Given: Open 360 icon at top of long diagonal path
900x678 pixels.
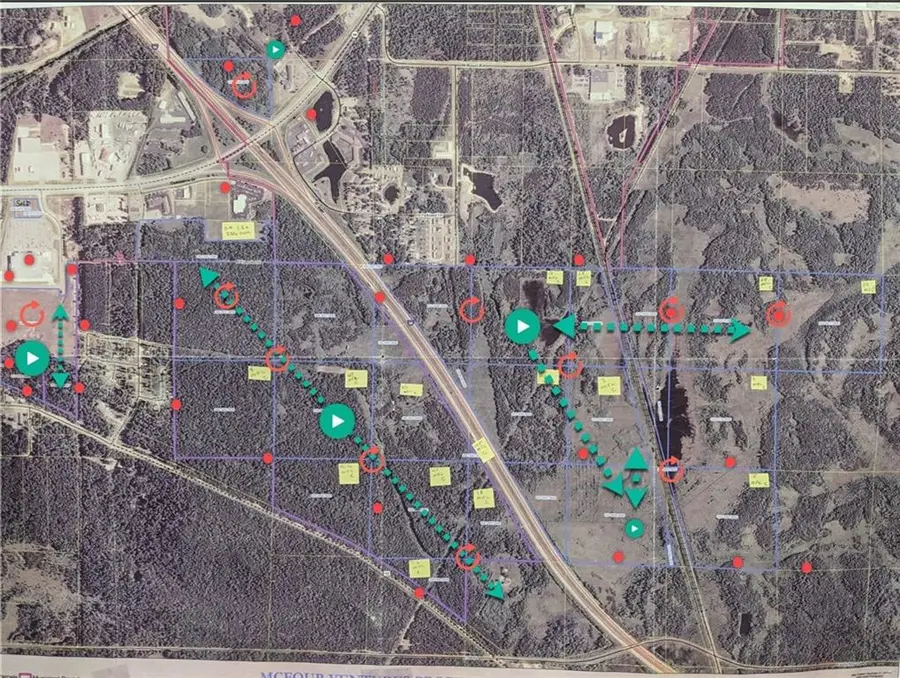Looking at the screenshot, I should coord(226,295).
